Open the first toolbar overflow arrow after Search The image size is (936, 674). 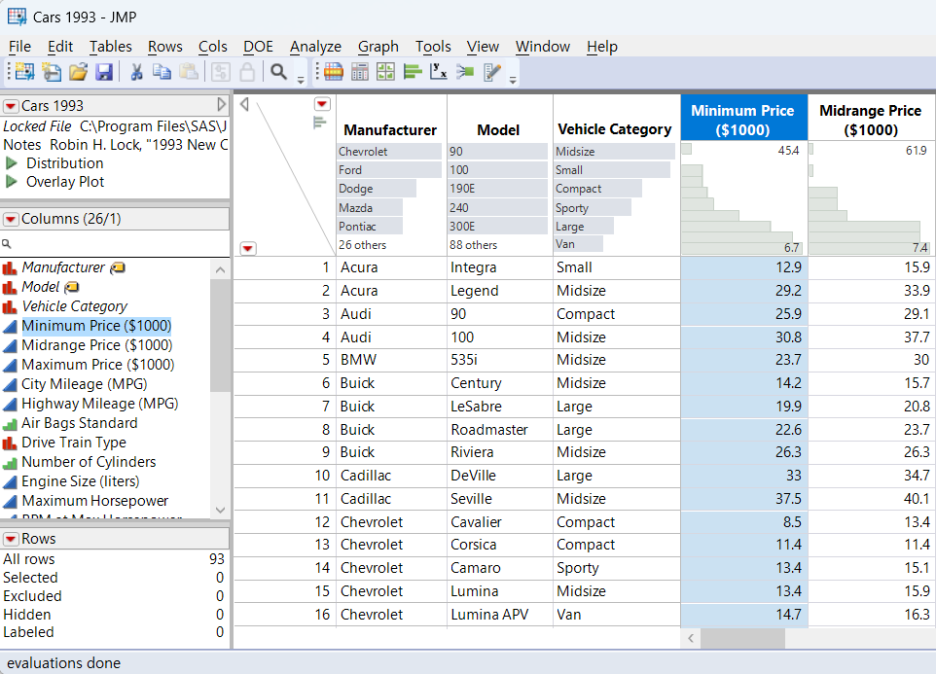point(301,79)
